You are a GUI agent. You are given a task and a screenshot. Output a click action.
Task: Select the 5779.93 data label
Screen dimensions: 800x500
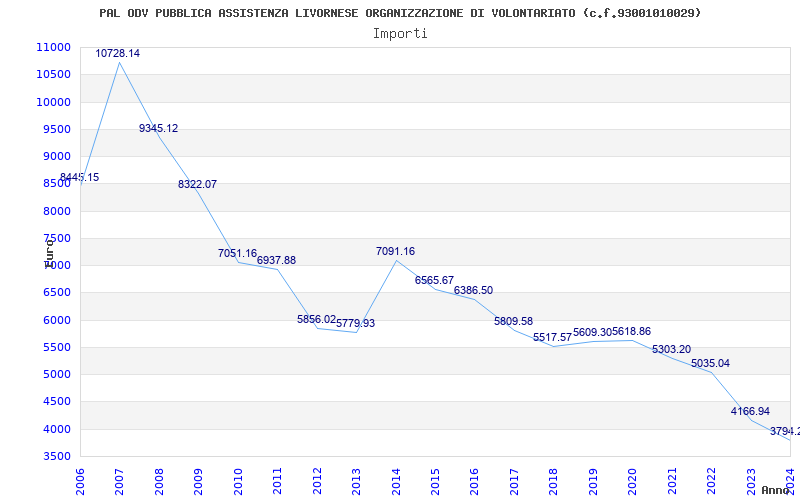(x=356, y=323)
